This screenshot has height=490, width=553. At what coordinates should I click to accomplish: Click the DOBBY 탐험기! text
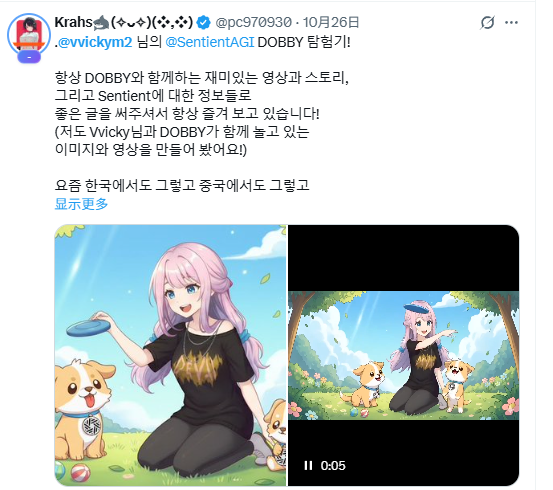304,42
